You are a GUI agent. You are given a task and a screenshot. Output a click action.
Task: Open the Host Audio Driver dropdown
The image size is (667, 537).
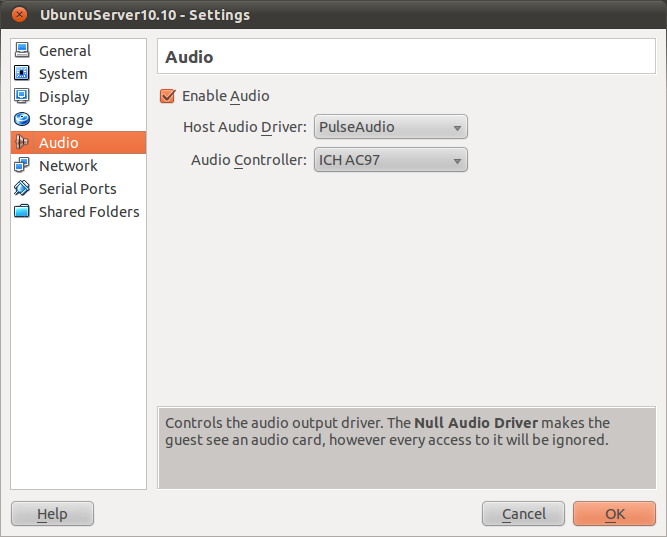pos(390,127)
